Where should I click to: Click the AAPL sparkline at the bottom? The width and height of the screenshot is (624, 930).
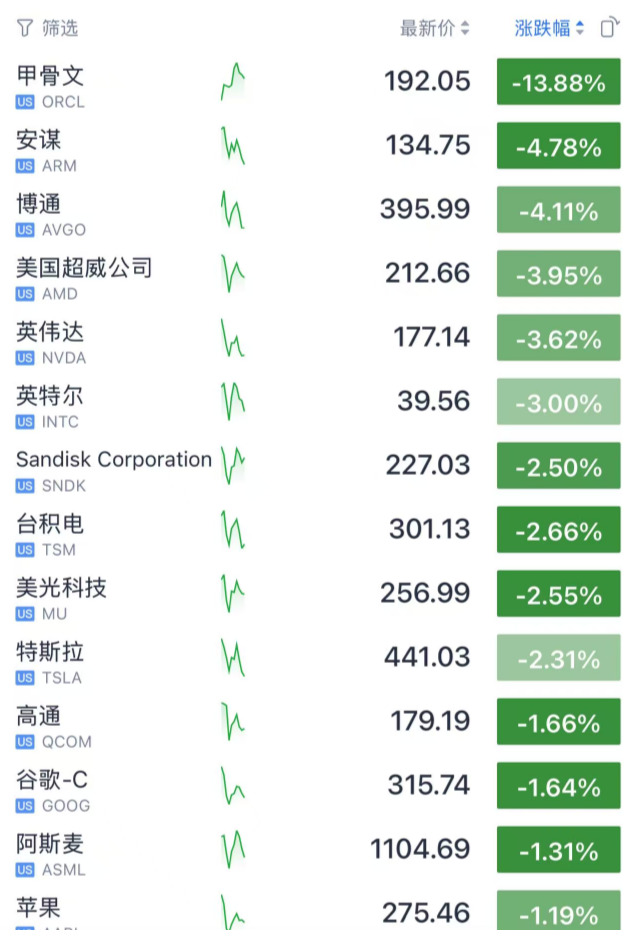coord(234,912)
